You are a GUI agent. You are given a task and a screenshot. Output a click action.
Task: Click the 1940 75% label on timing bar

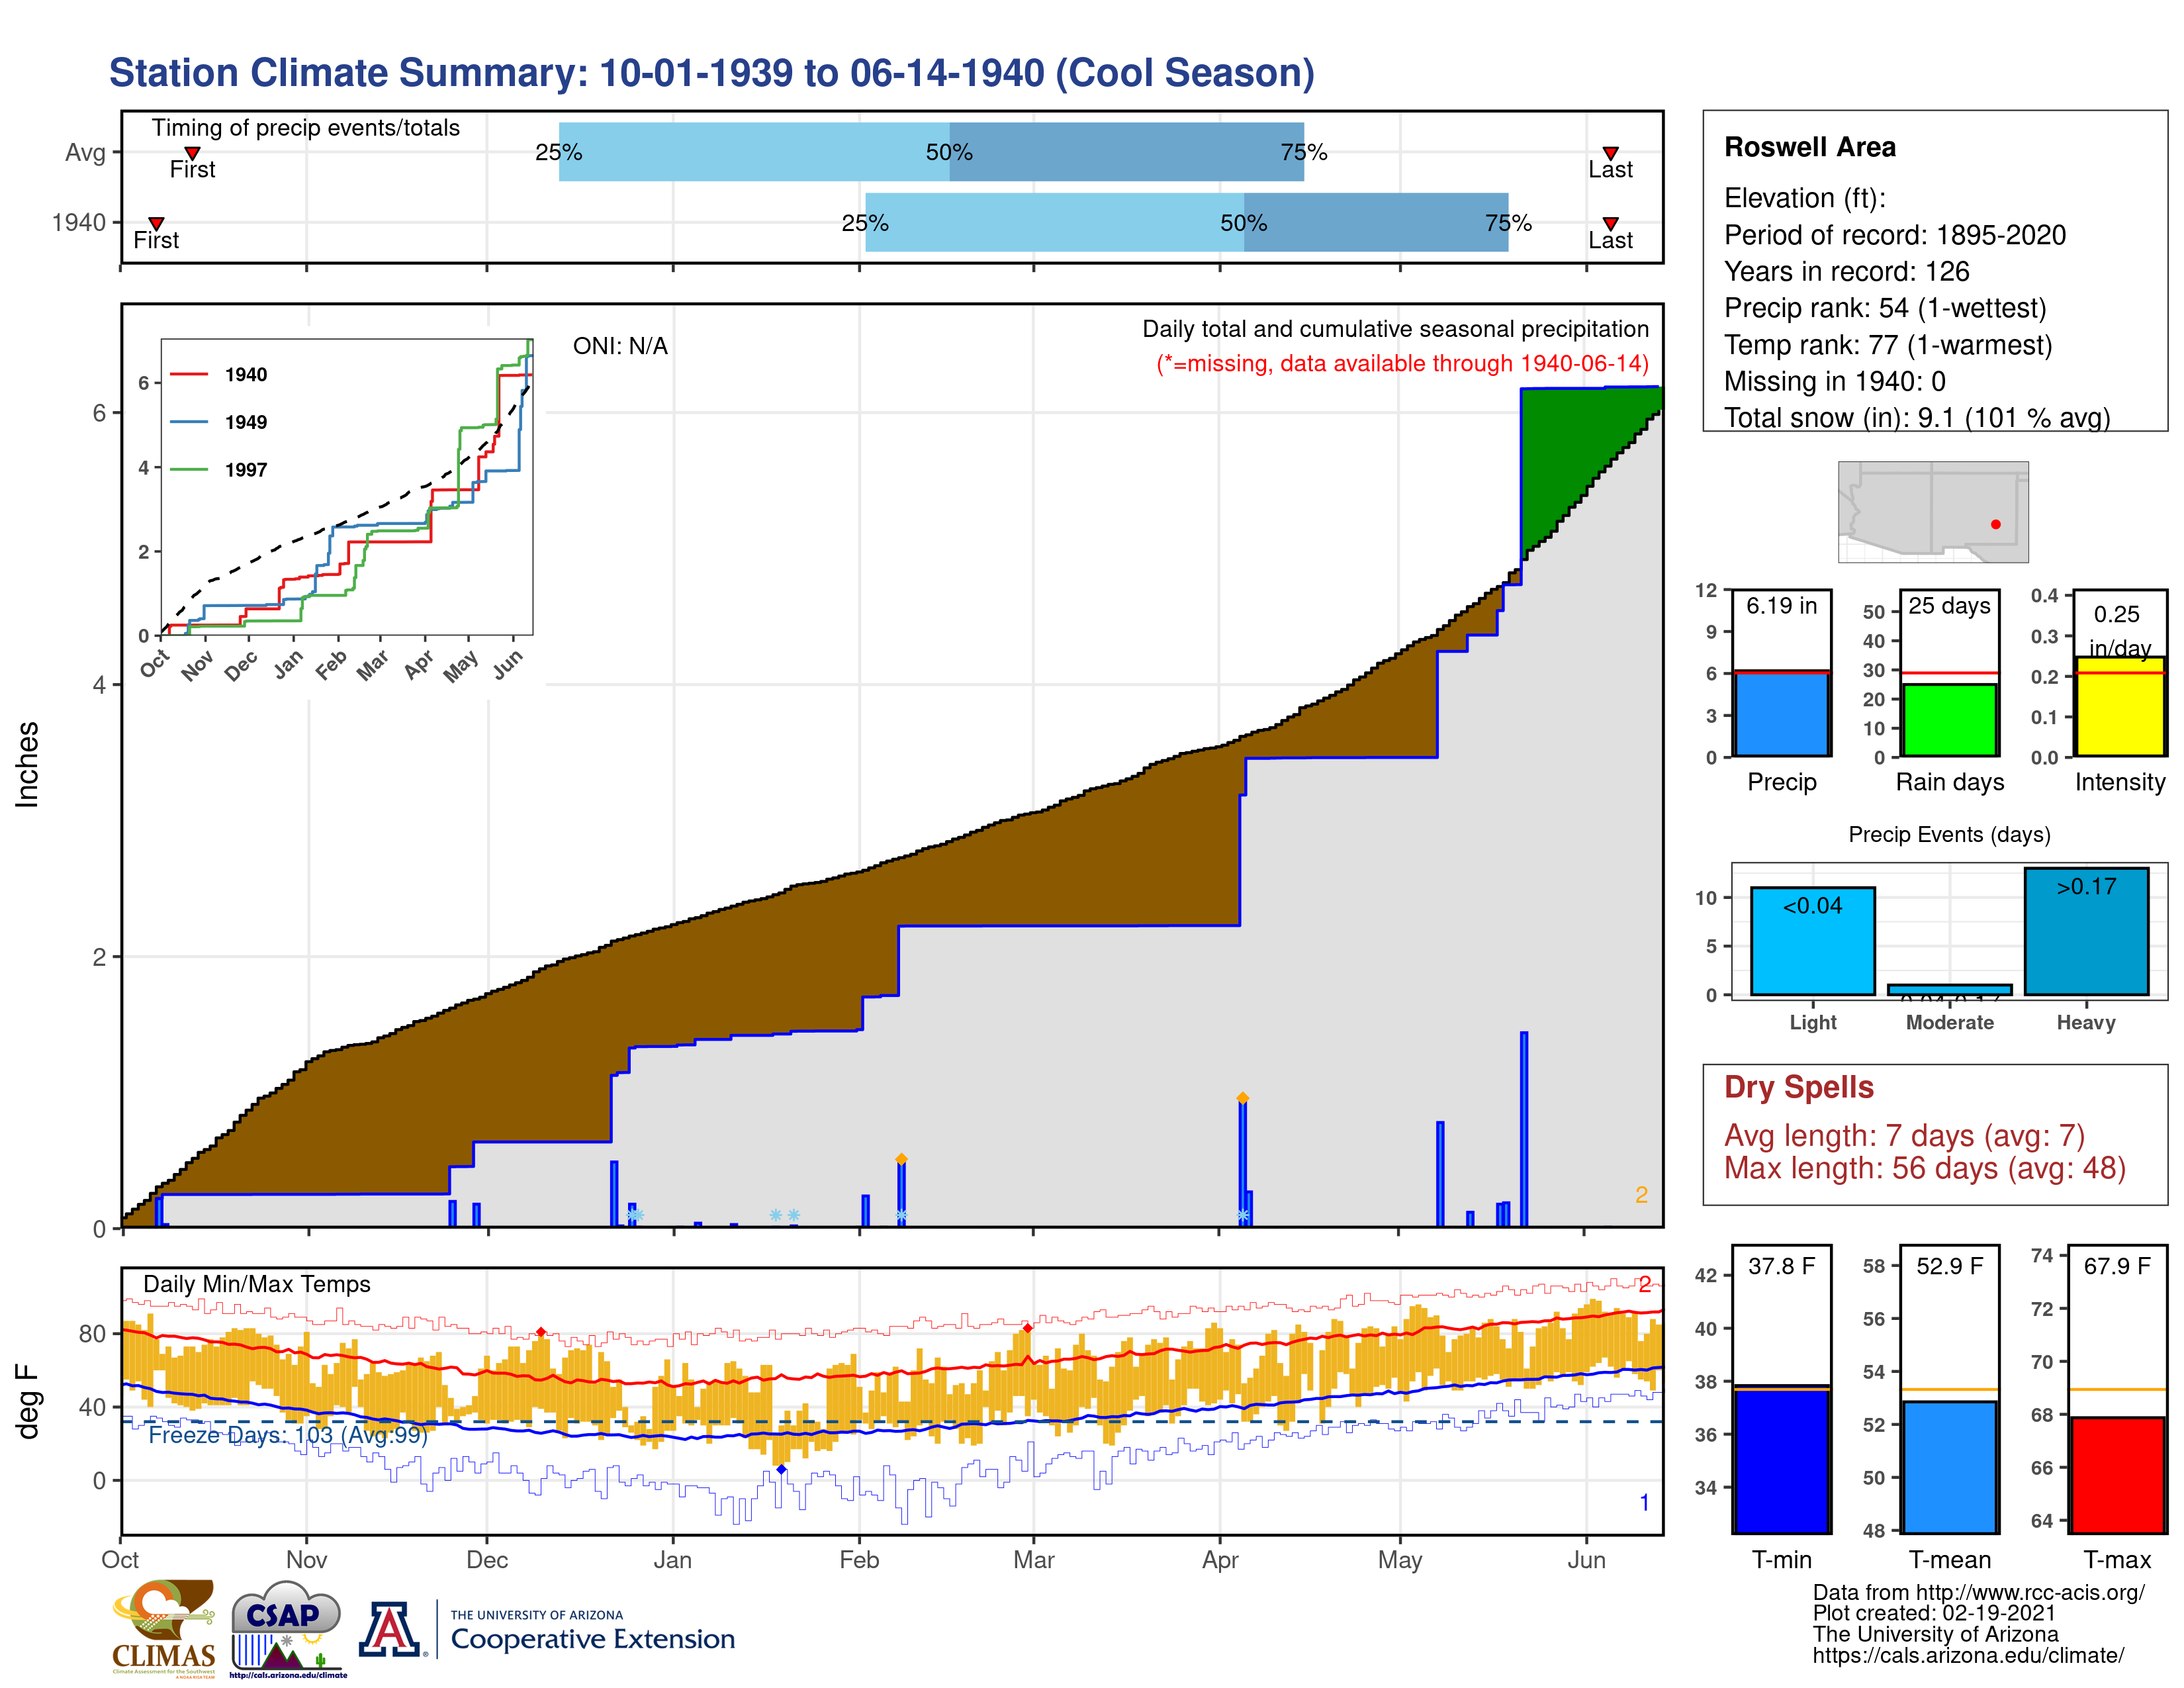click(x=1508, y=222)
